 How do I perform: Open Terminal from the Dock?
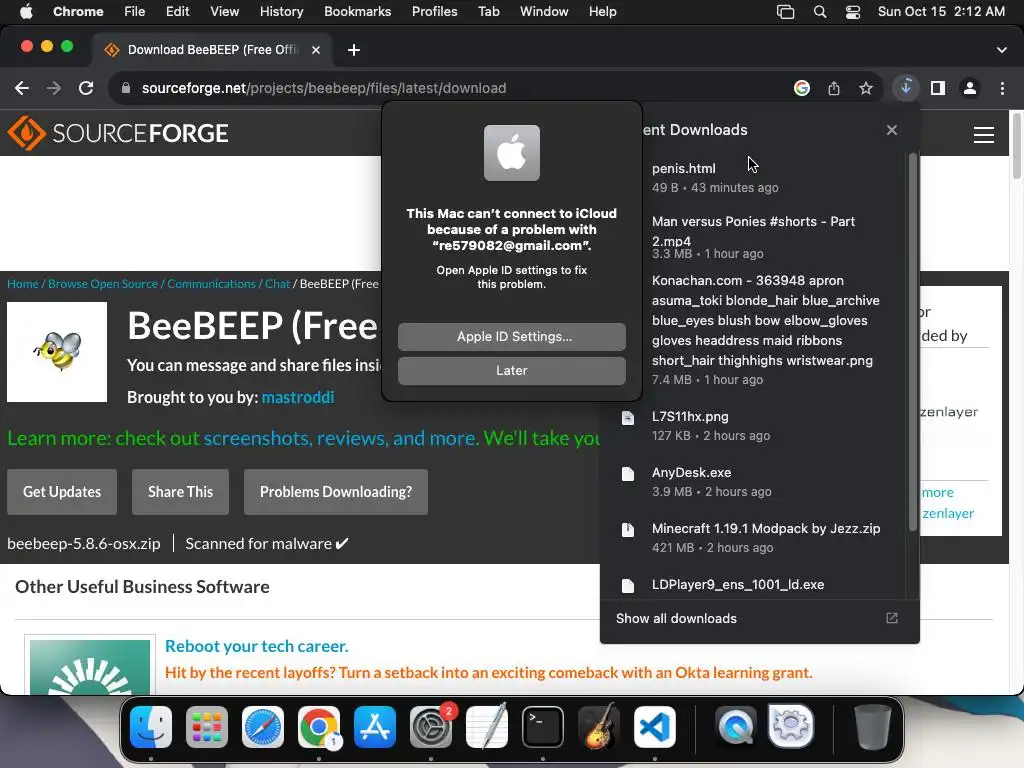543,727
